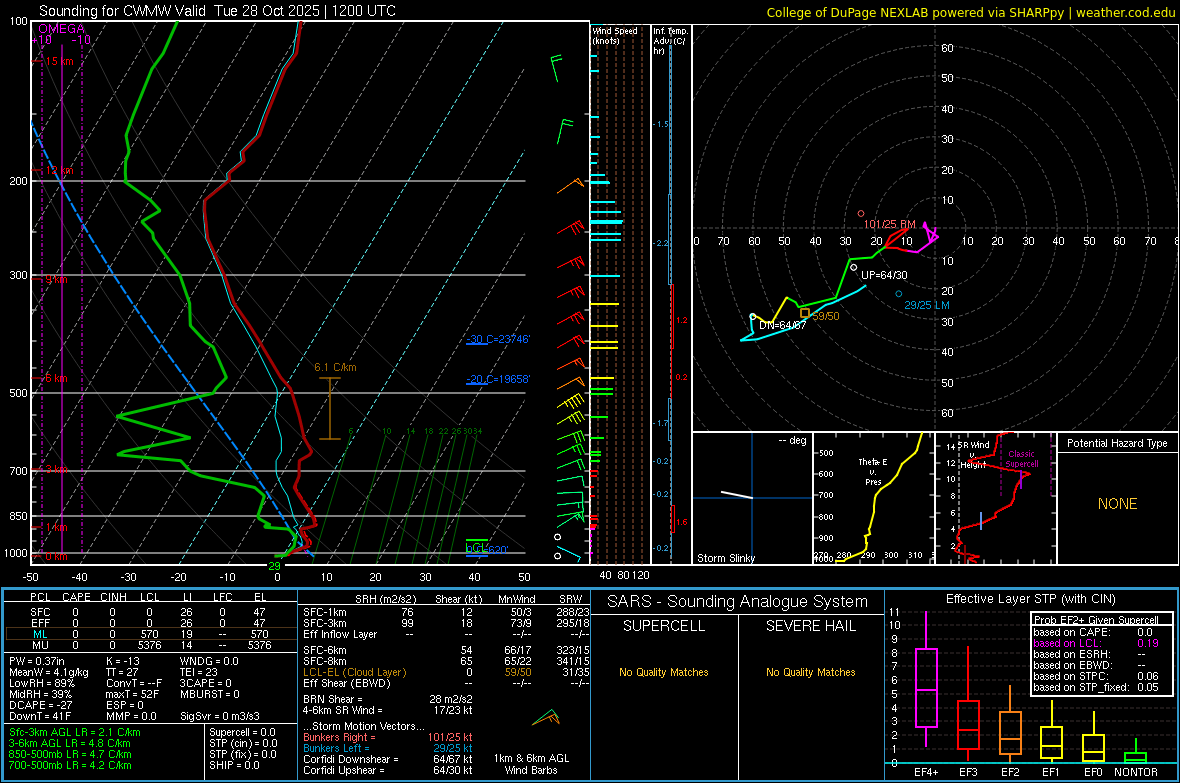Image resolution: width=1180 pixels, height=783 pixels.
Task: Click the blue LM circle marker on hodograph
Action: point(899,294)
